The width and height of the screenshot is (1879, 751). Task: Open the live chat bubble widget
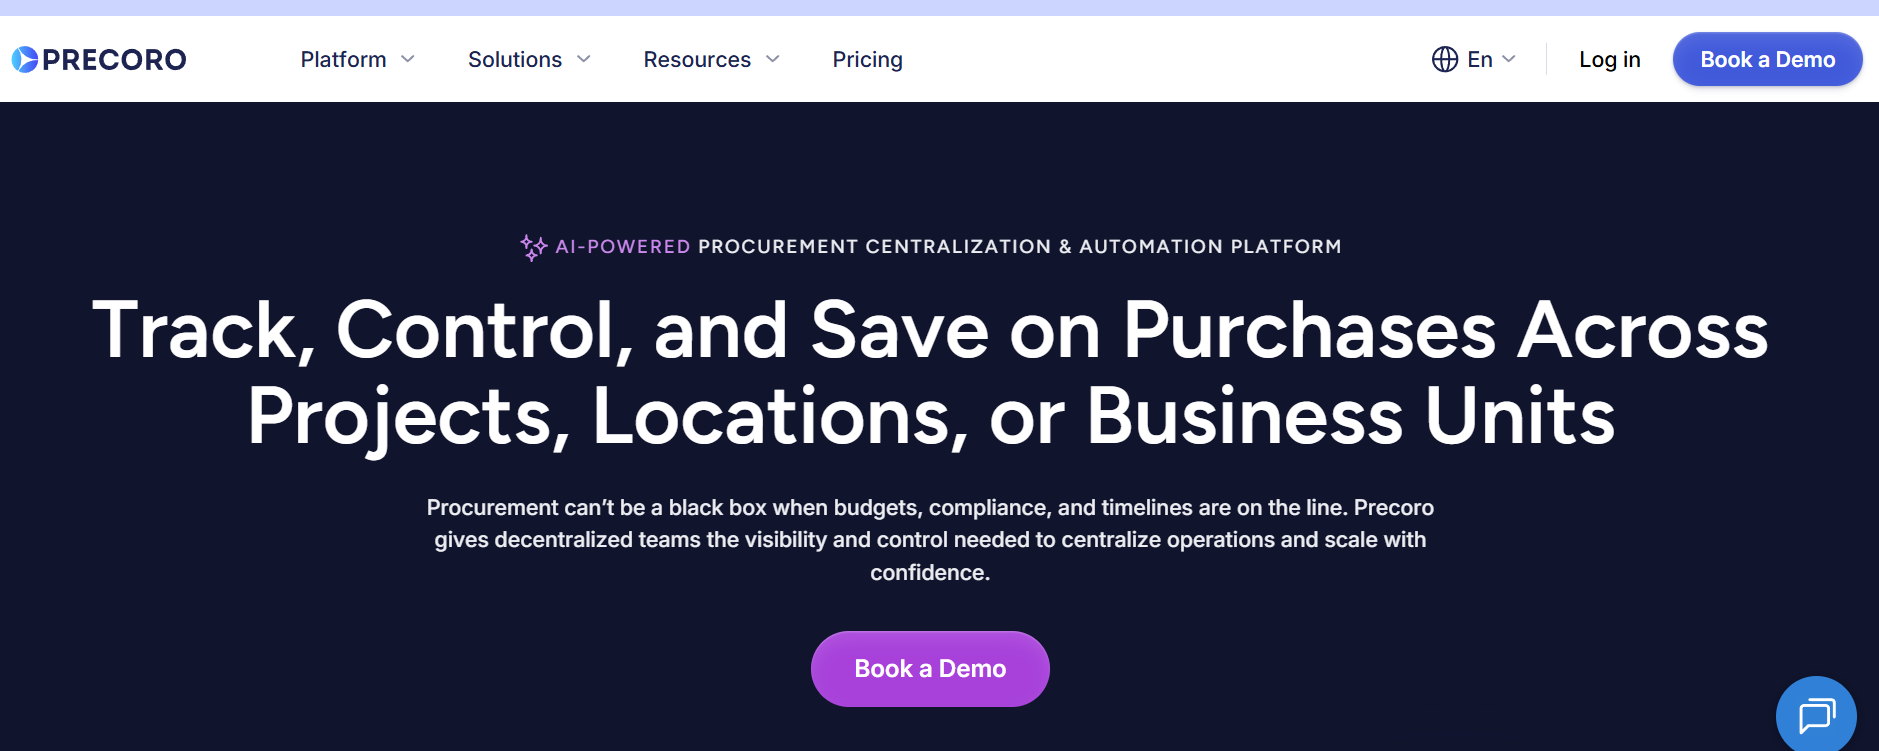pos(1816,716)
